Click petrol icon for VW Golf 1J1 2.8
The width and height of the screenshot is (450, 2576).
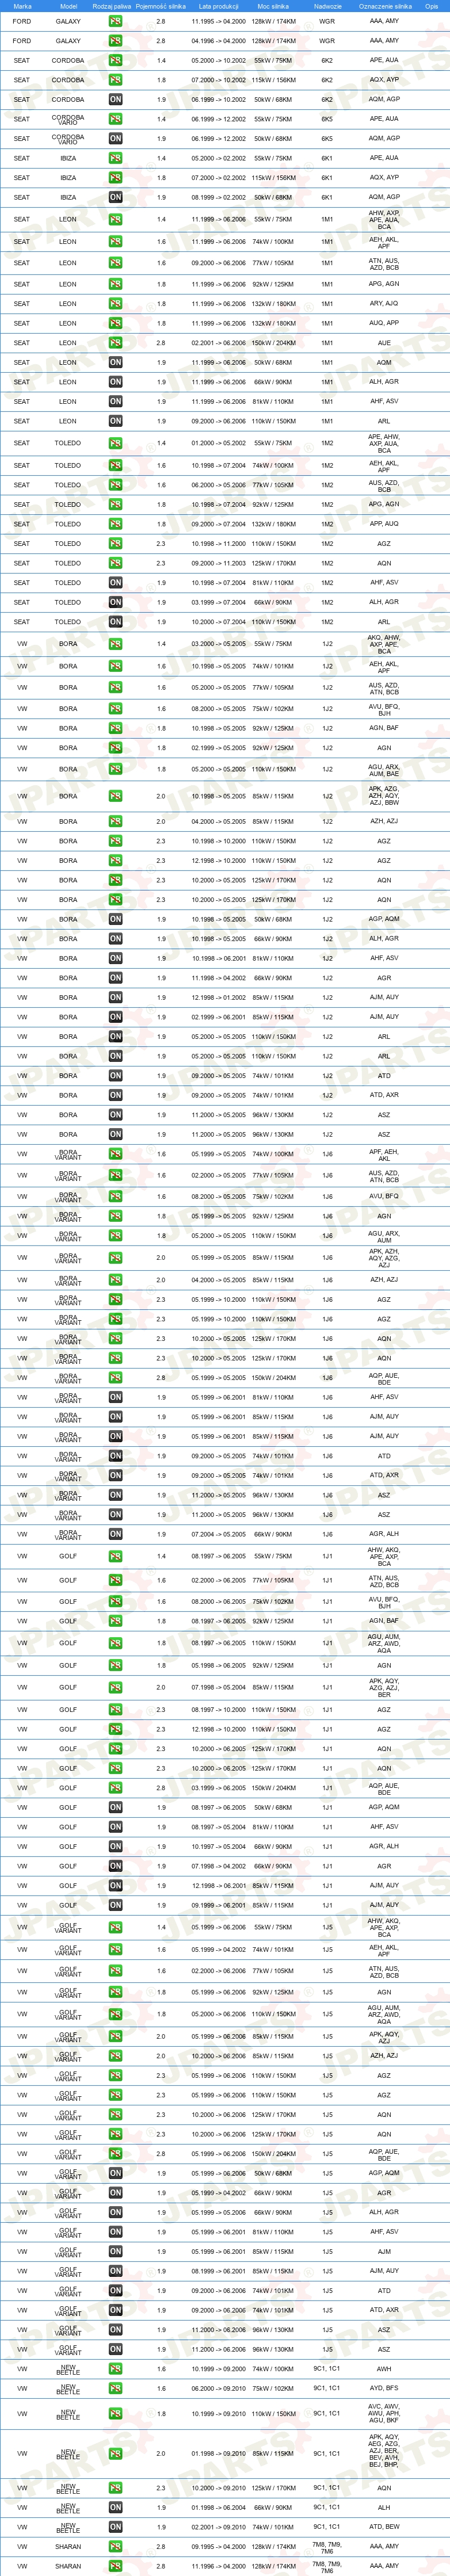pyautogui.click(x=116, y=1788)
